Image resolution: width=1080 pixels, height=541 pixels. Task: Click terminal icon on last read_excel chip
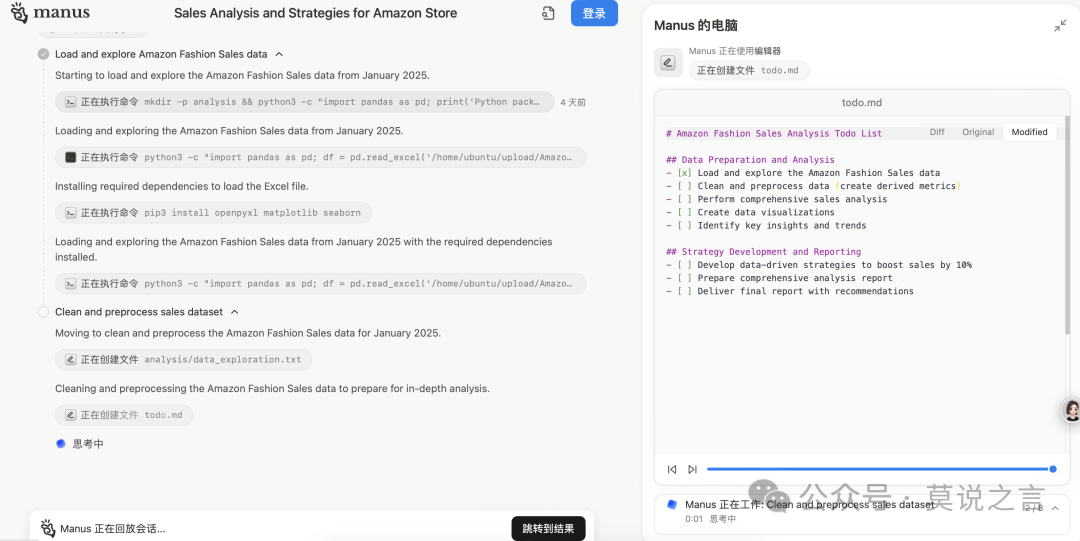tap(70, 284)
